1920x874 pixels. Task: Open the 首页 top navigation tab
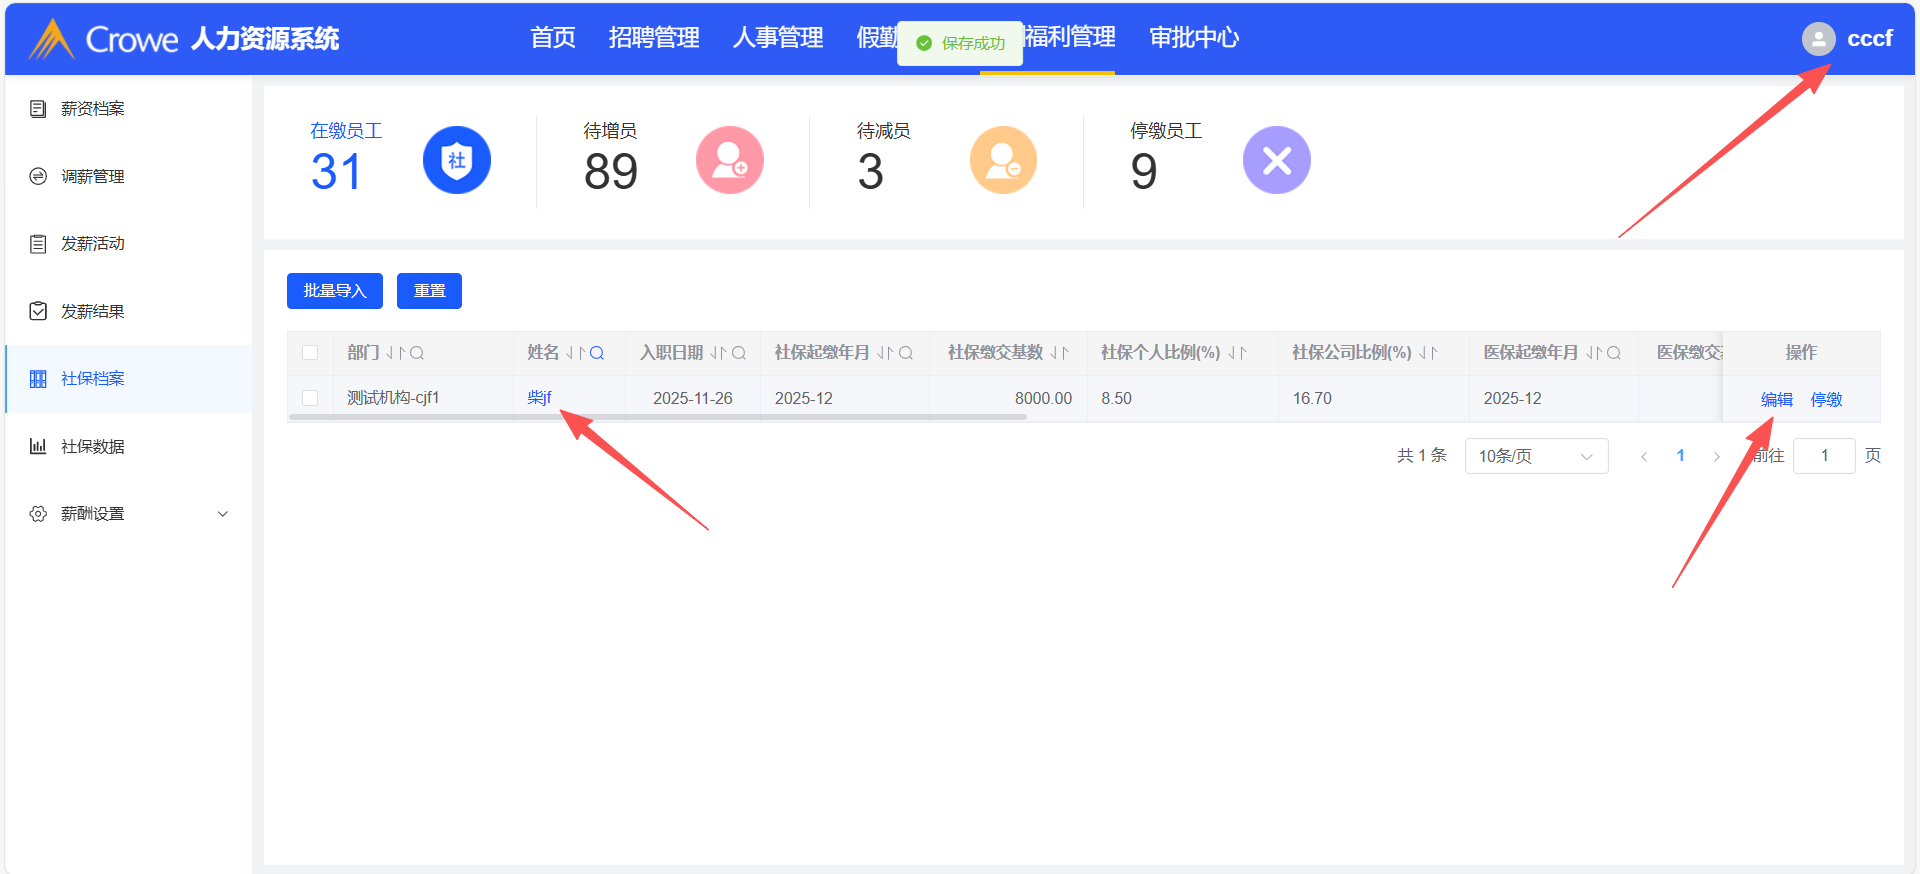click(x=553, y=38)
